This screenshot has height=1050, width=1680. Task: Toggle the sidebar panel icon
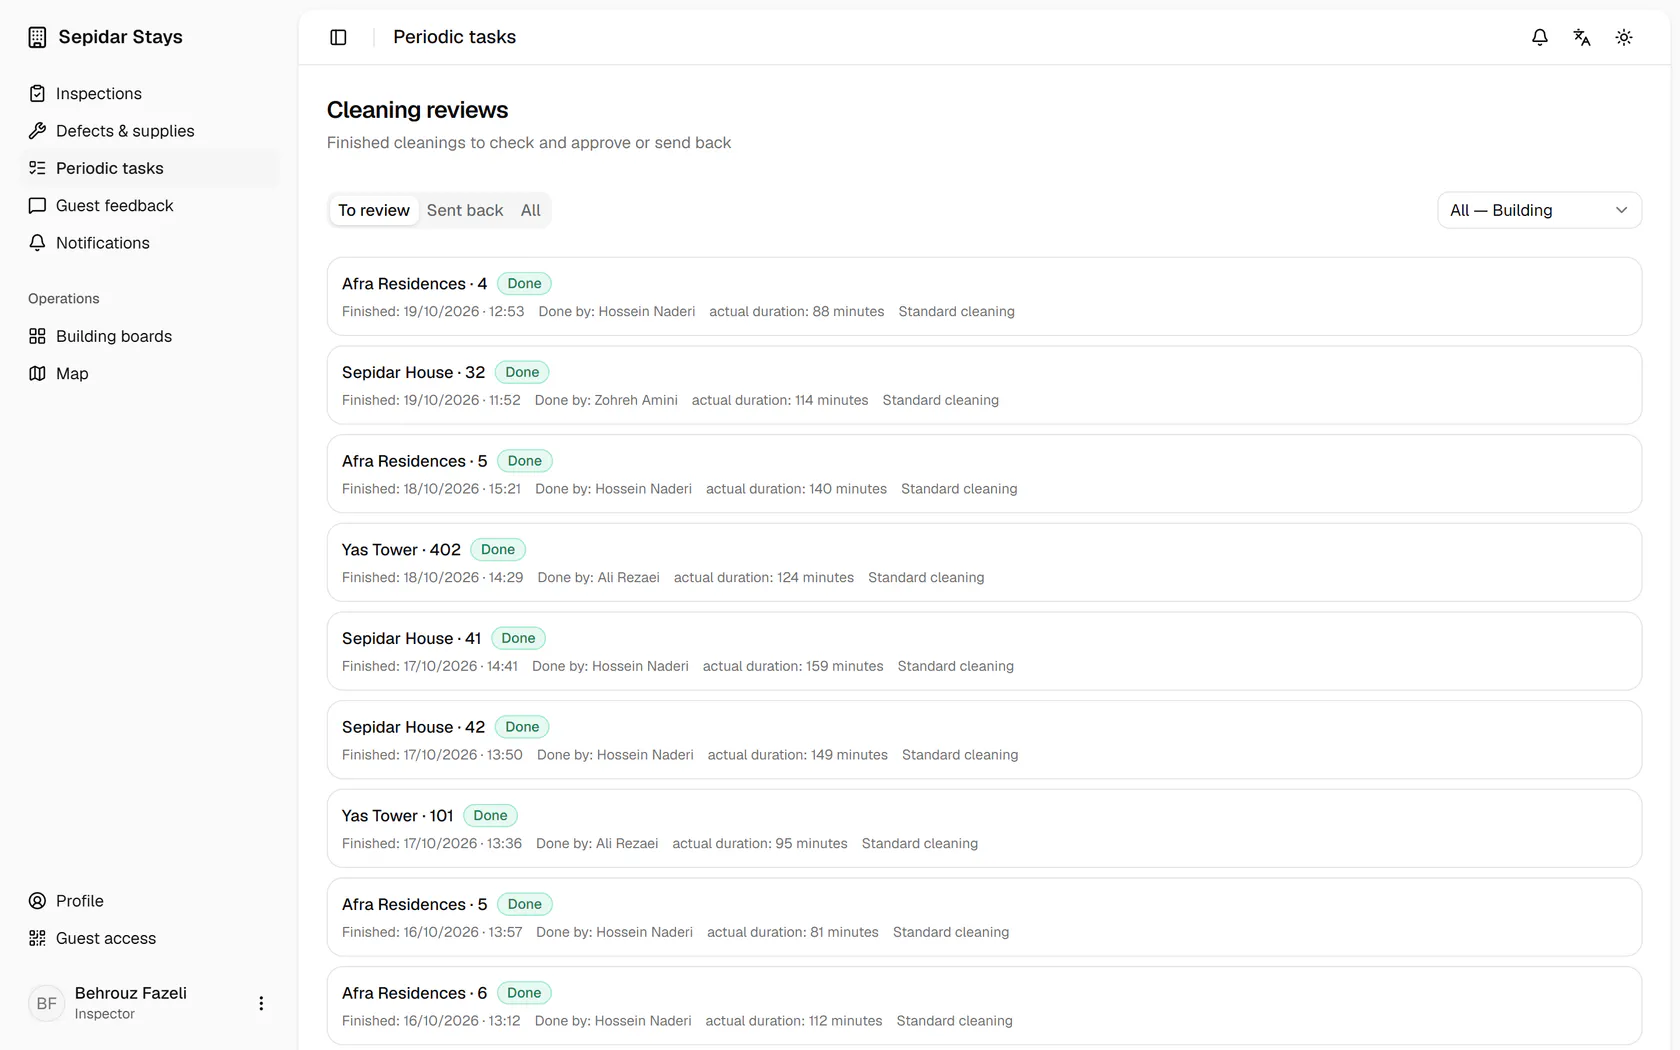coord(338,37)
